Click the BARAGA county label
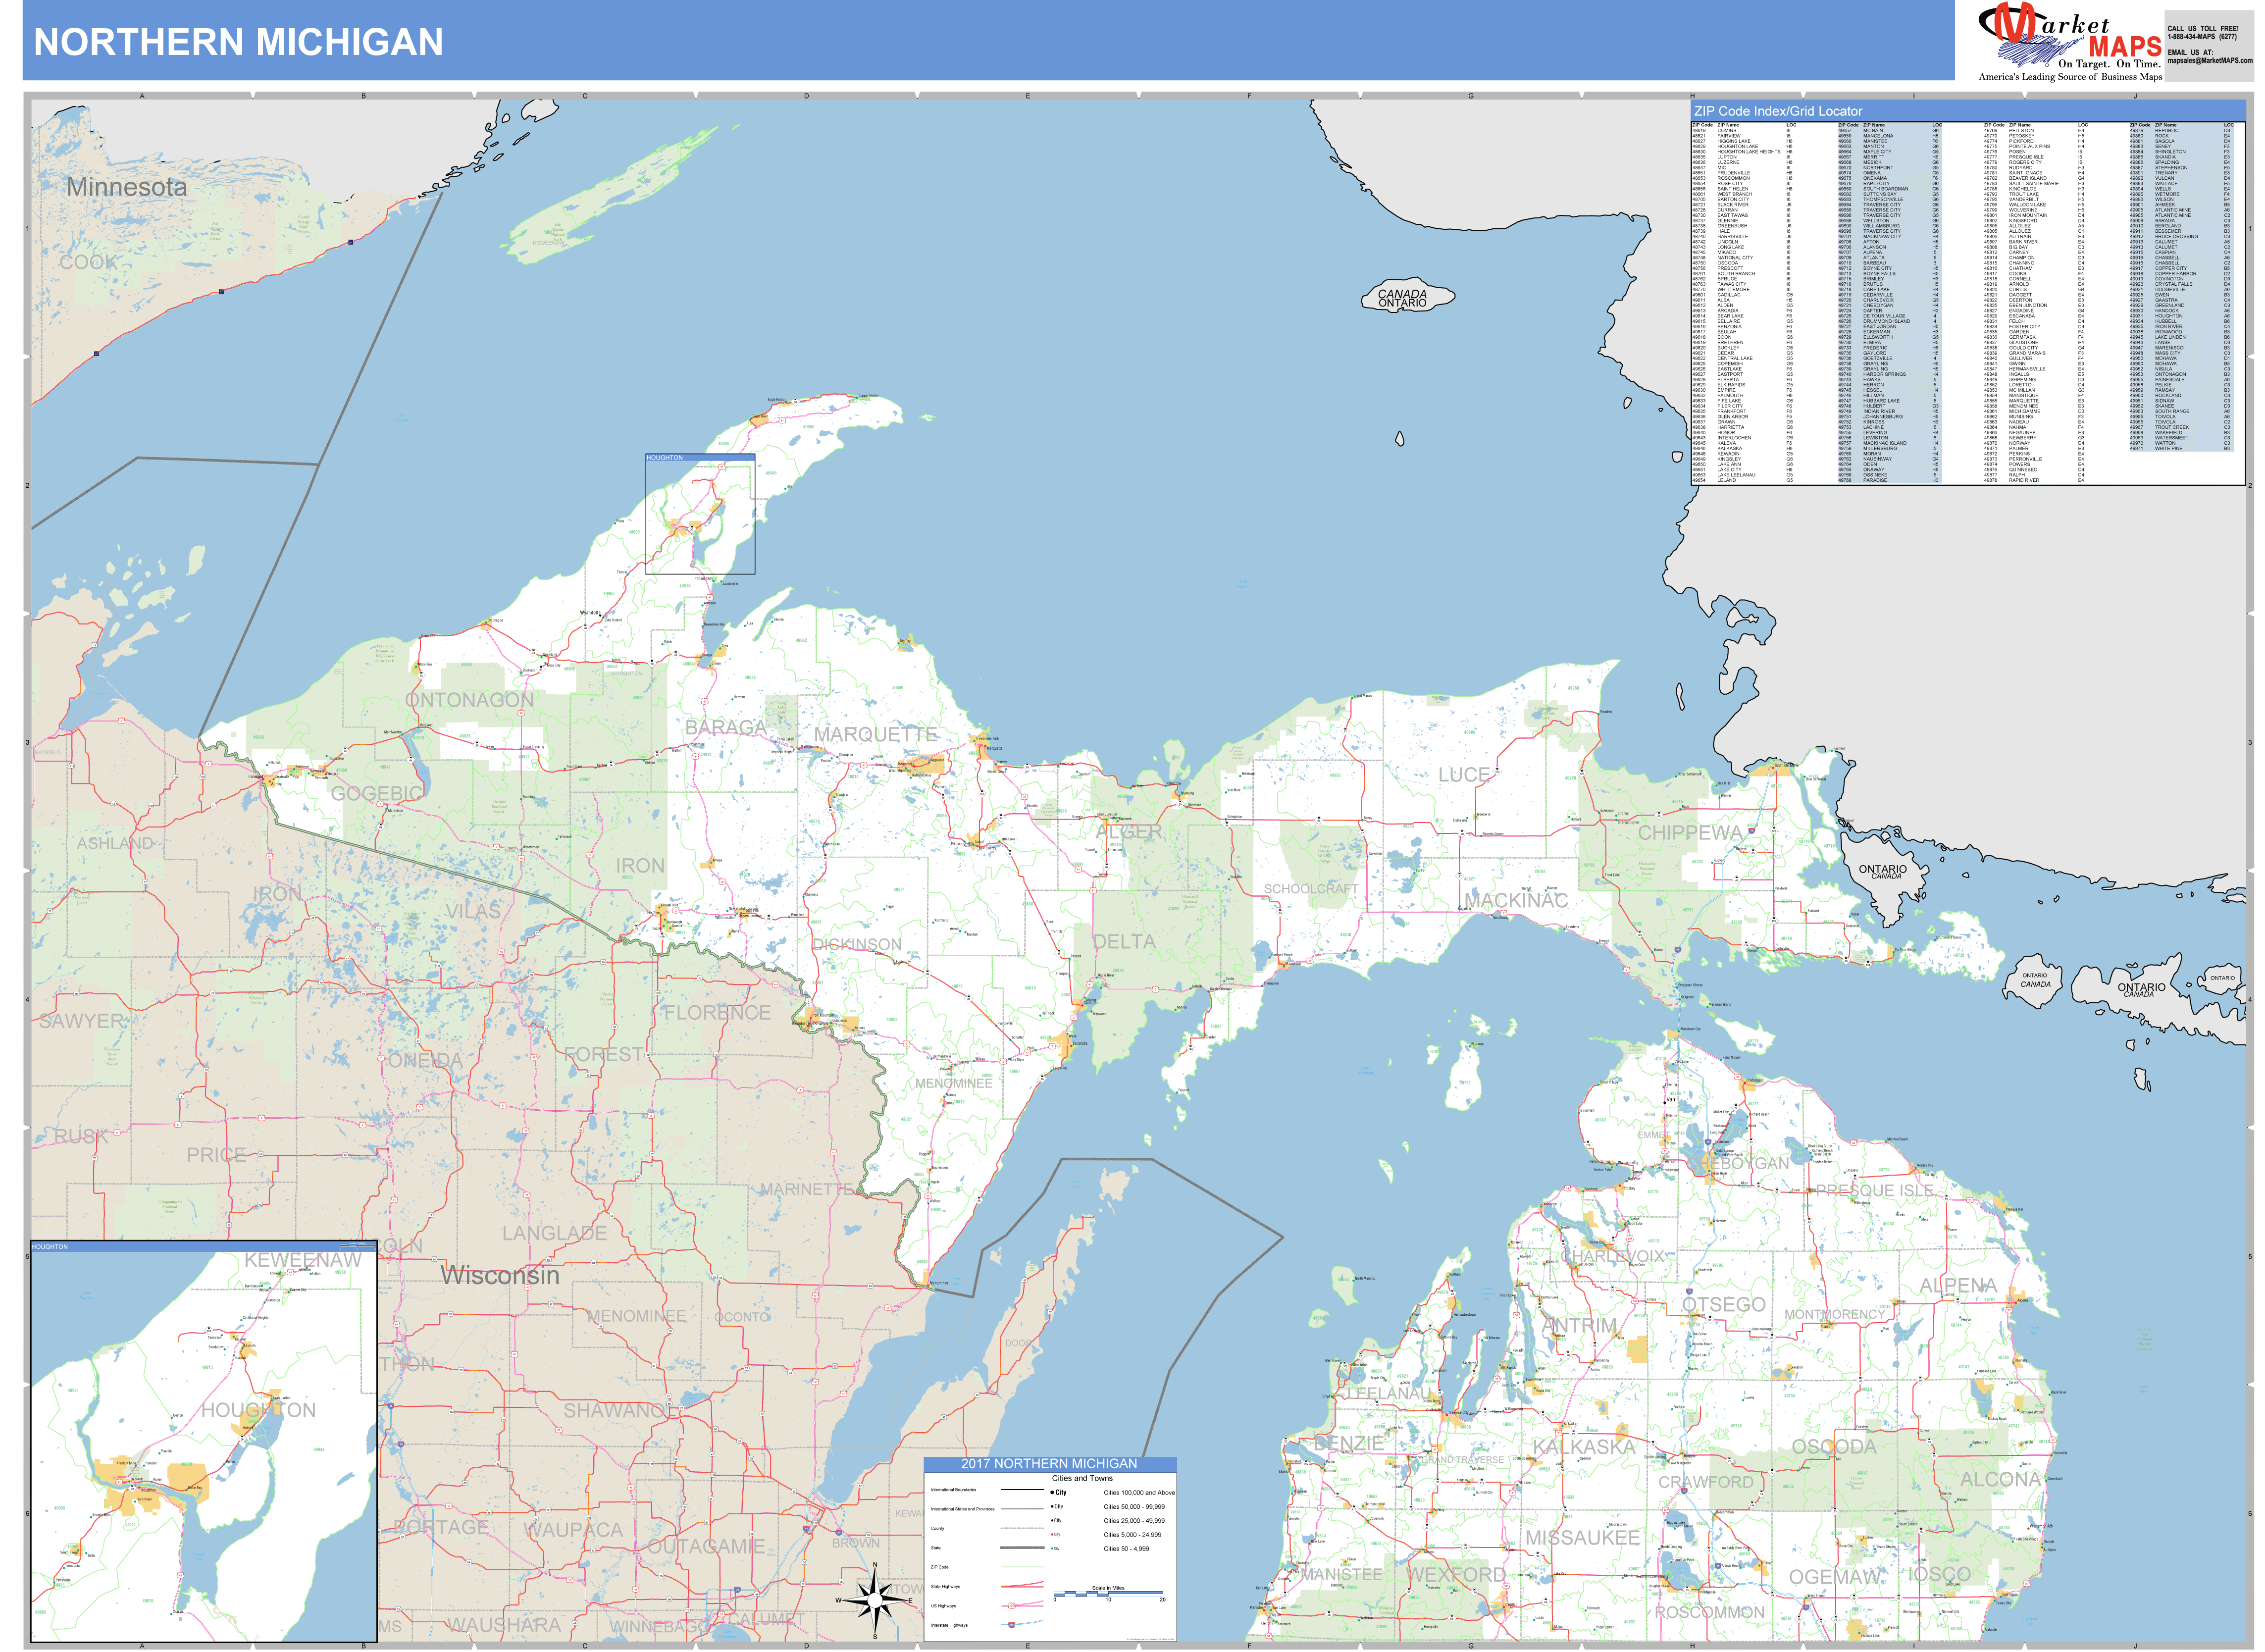The height and width of the screenshot is (1652, 2265). pos(726,728)
